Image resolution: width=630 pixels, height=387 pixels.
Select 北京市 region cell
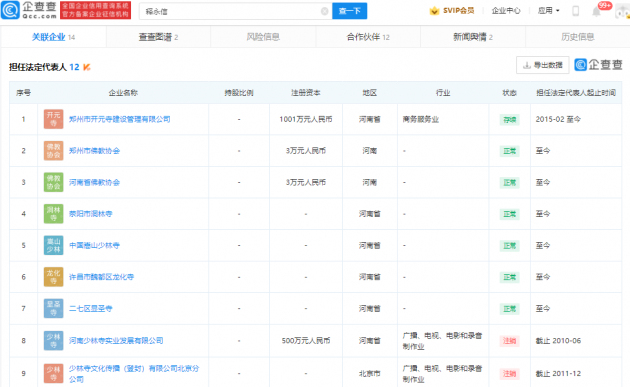click(370, 373)
